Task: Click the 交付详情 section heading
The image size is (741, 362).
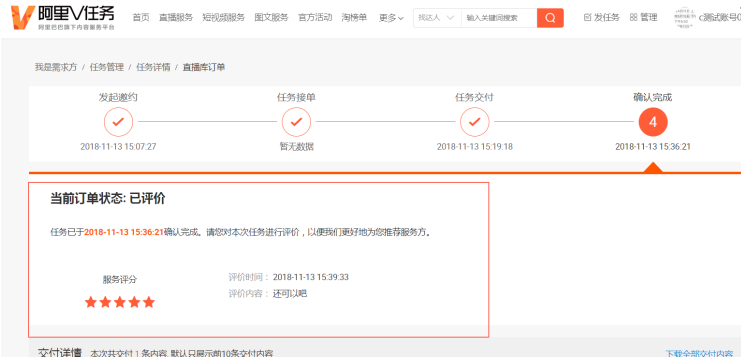Action: tap(60, 353)
